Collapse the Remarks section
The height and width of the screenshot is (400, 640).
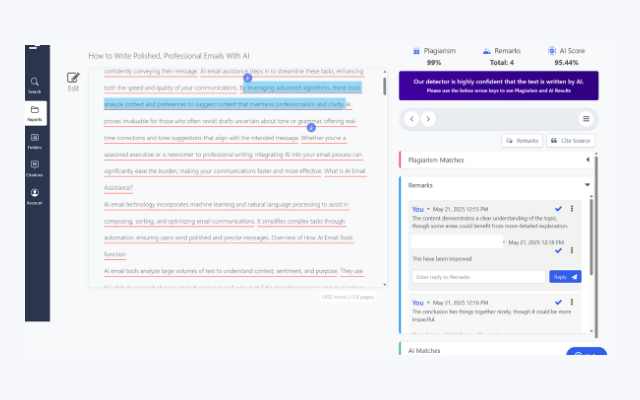coord(587,185)
